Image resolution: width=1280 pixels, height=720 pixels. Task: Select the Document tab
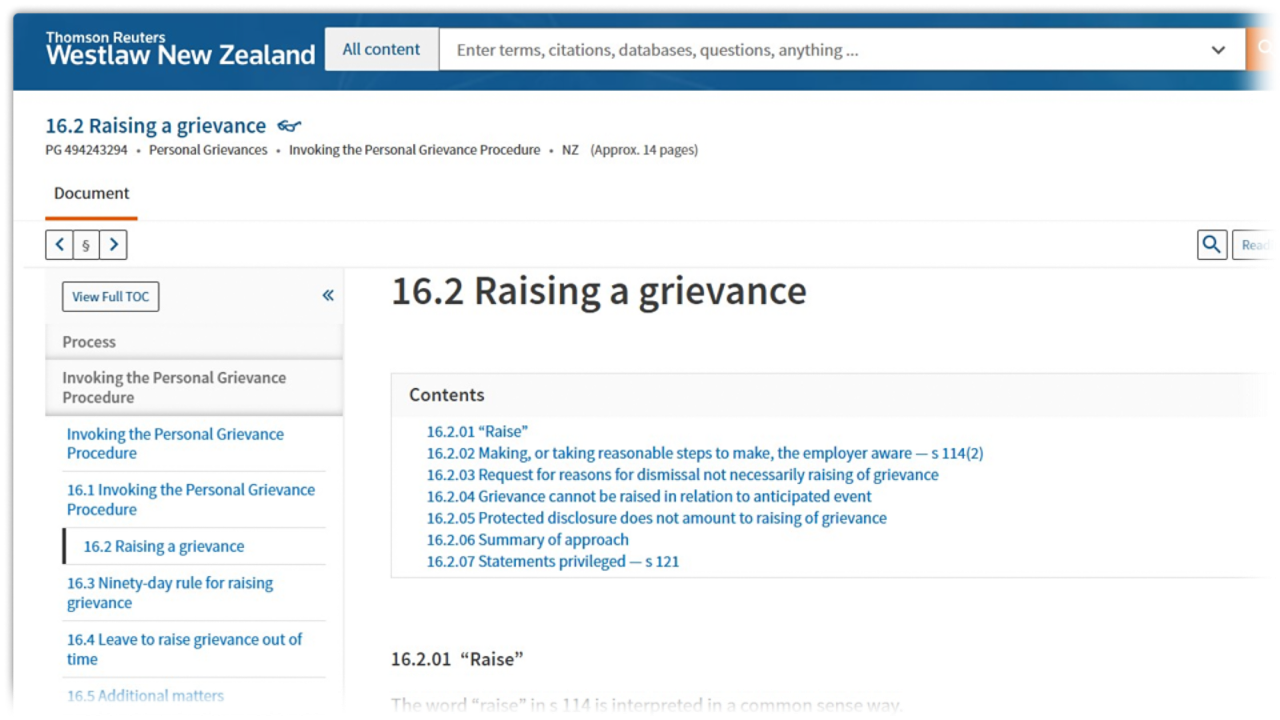91,193
